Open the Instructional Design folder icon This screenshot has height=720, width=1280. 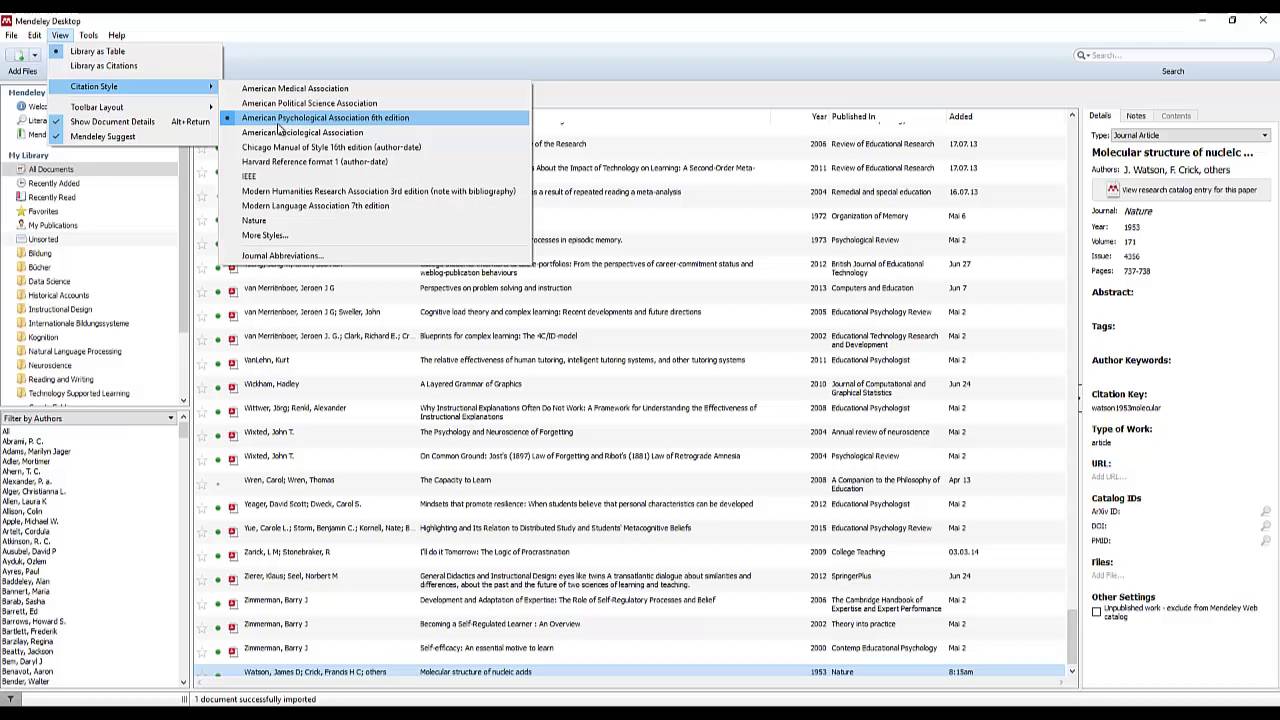point(21,310)
